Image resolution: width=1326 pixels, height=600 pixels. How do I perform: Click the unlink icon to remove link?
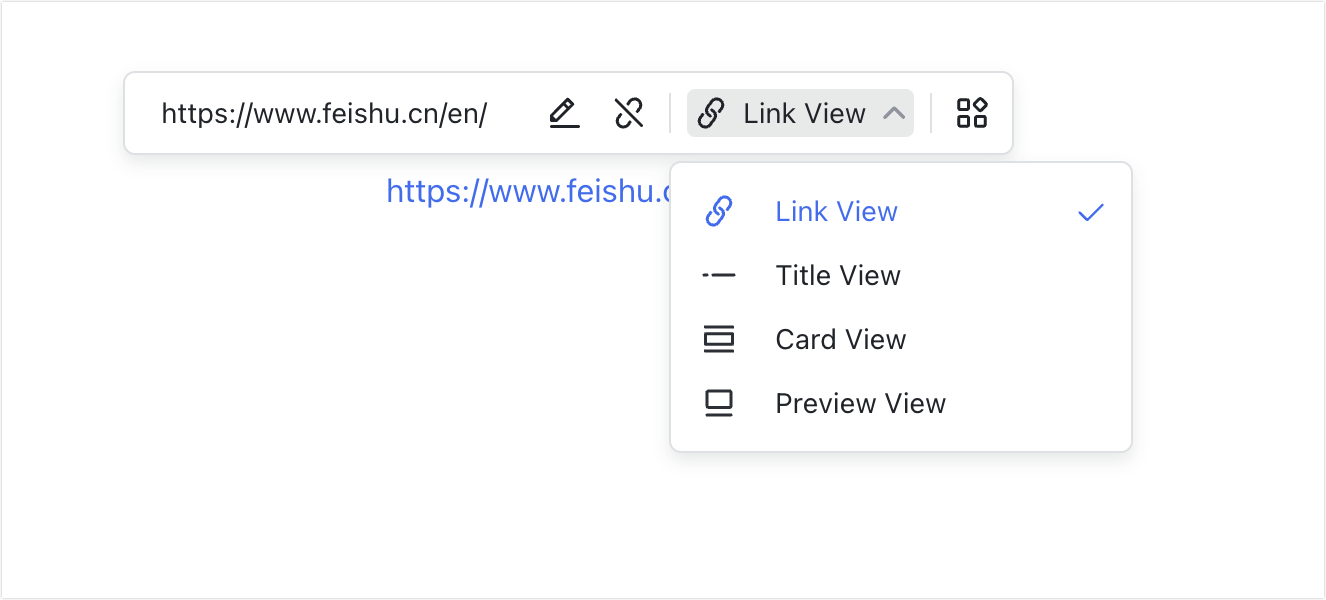point(629,113)
